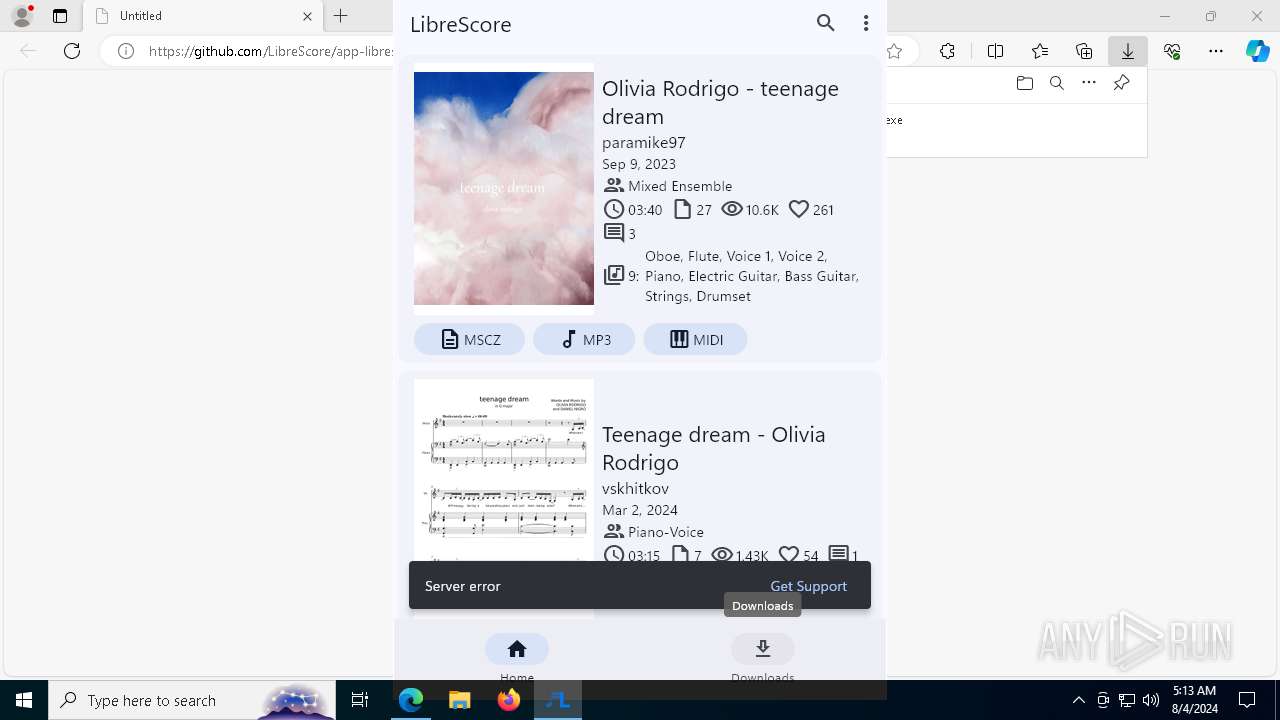Reload the page in Edge
1280x720 pixels.
coord(72,51)
